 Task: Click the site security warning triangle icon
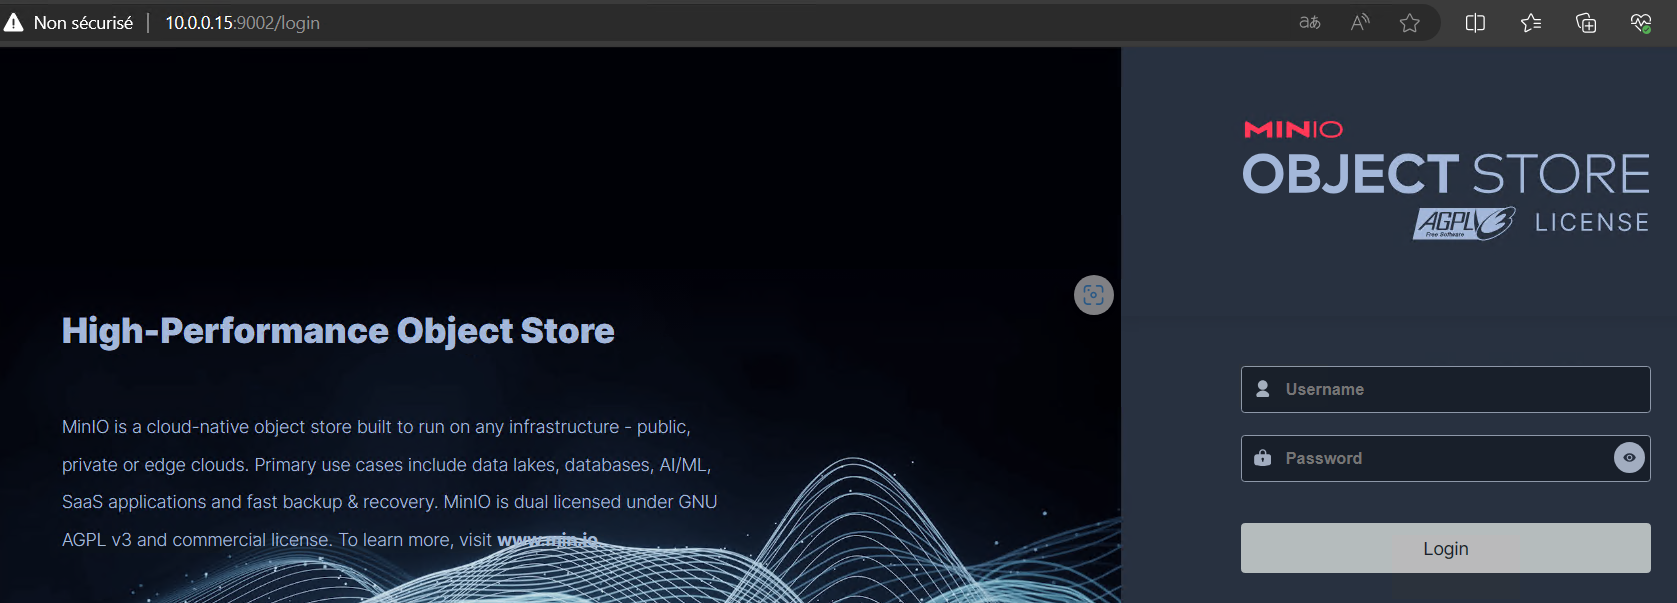[x=14, y=22]
